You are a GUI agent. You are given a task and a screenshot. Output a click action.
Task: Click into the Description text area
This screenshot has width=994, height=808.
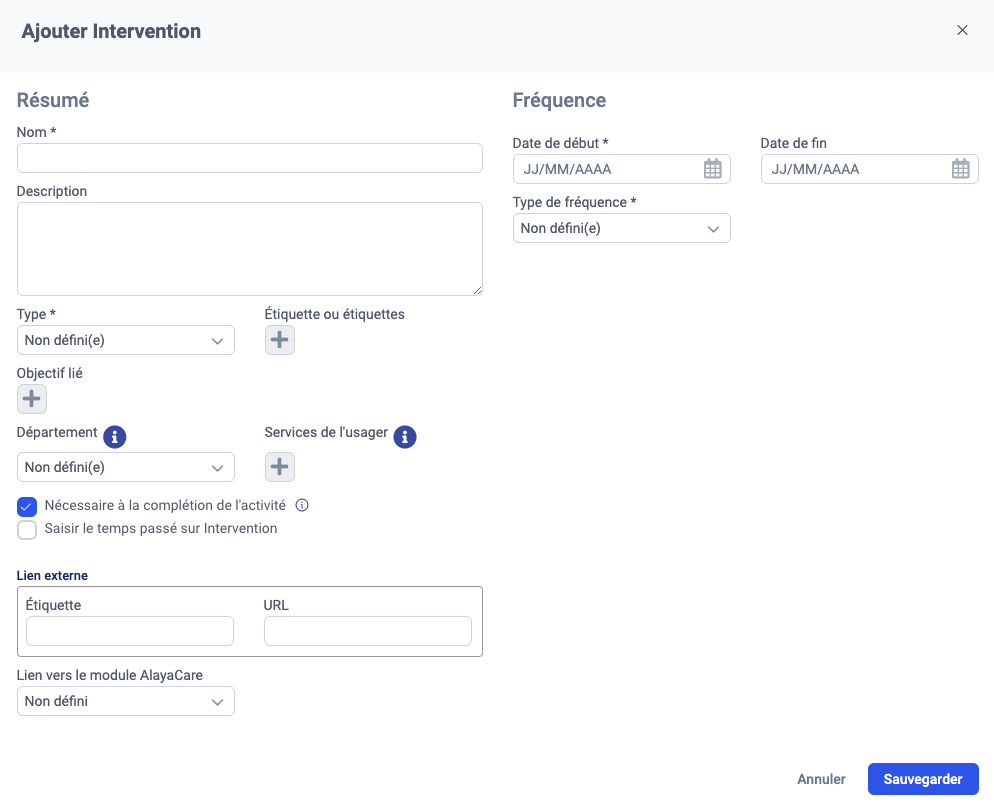[250, 248]
